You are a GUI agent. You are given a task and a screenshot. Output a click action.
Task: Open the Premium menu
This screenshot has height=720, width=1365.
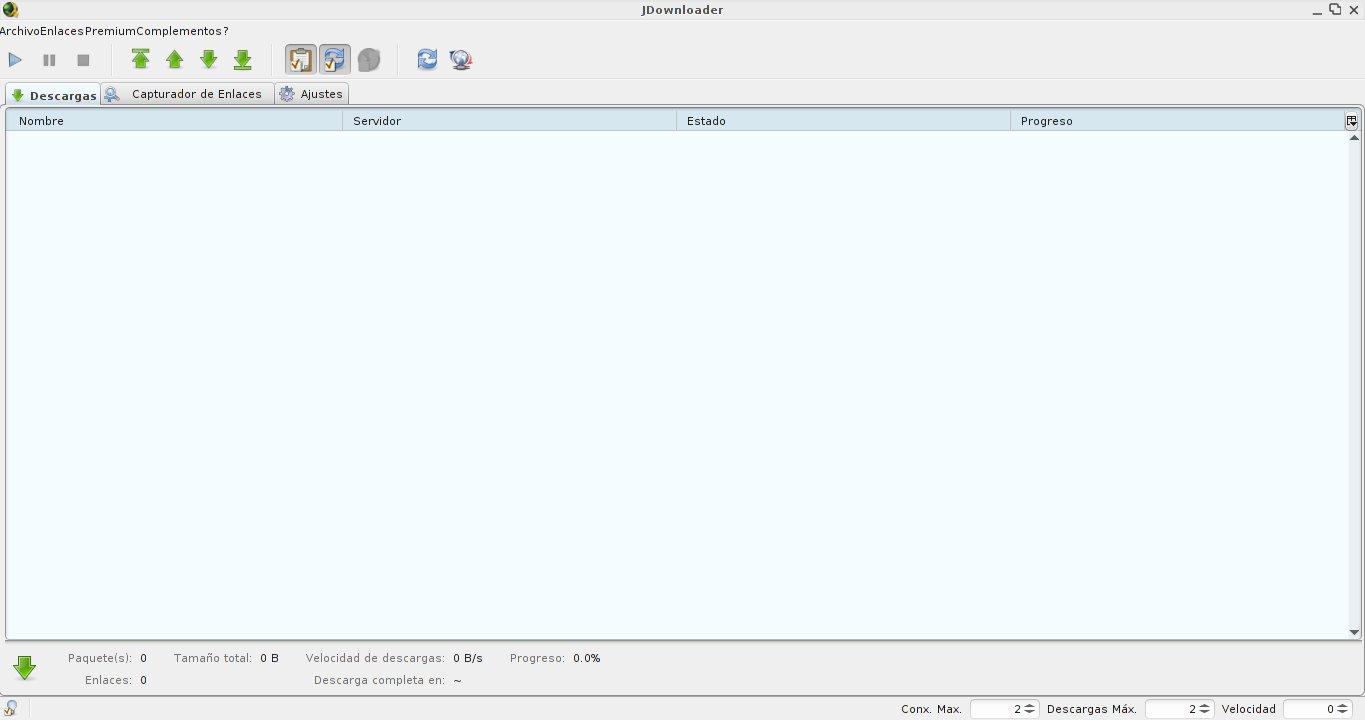click(x=110, y=31)
